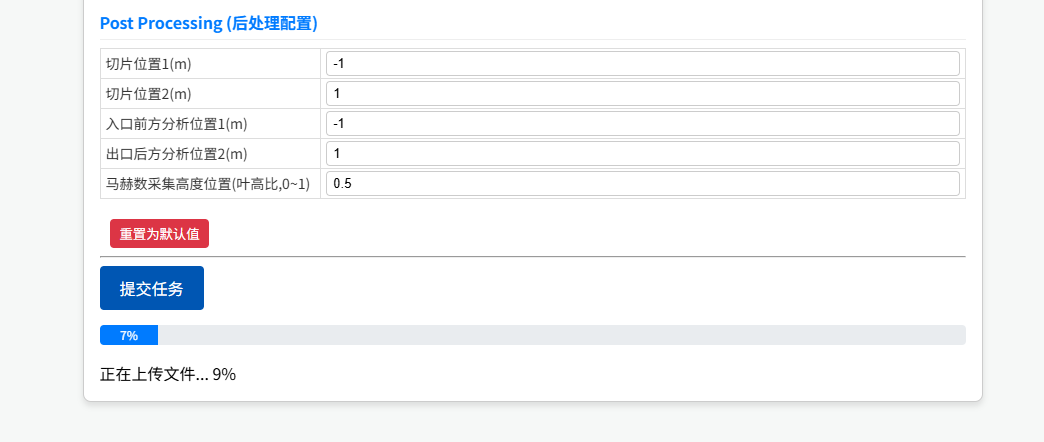This screenshot has height=442, width=1044.
Task: Click the Post Processing (后处理配置) heading
Action: pyautogui.click(x=215, y=23)
